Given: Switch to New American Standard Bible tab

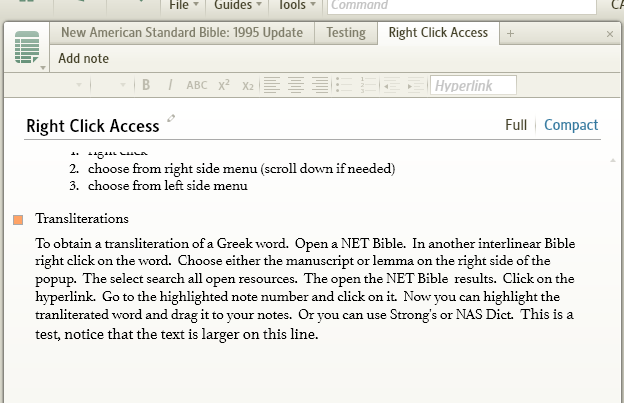Looking at the screenshot, I should [182, 33].
